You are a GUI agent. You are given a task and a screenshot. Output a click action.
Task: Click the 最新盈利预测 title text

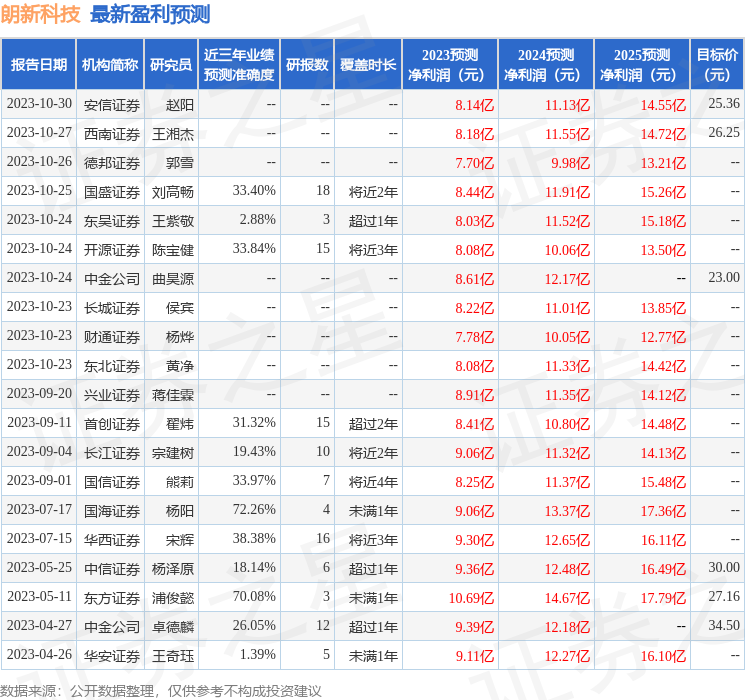[x=150, y=14]
